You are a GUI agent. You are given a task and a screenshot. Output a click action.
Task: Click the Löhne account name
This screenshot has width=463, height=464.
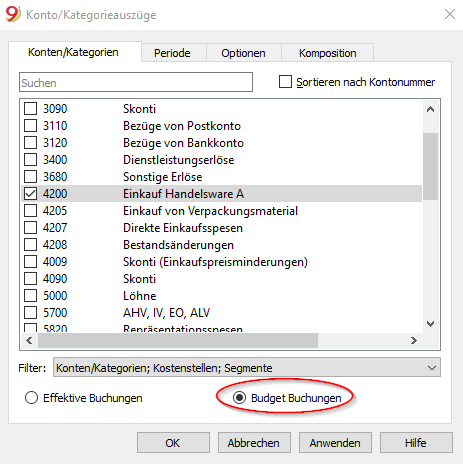point(139,296)
